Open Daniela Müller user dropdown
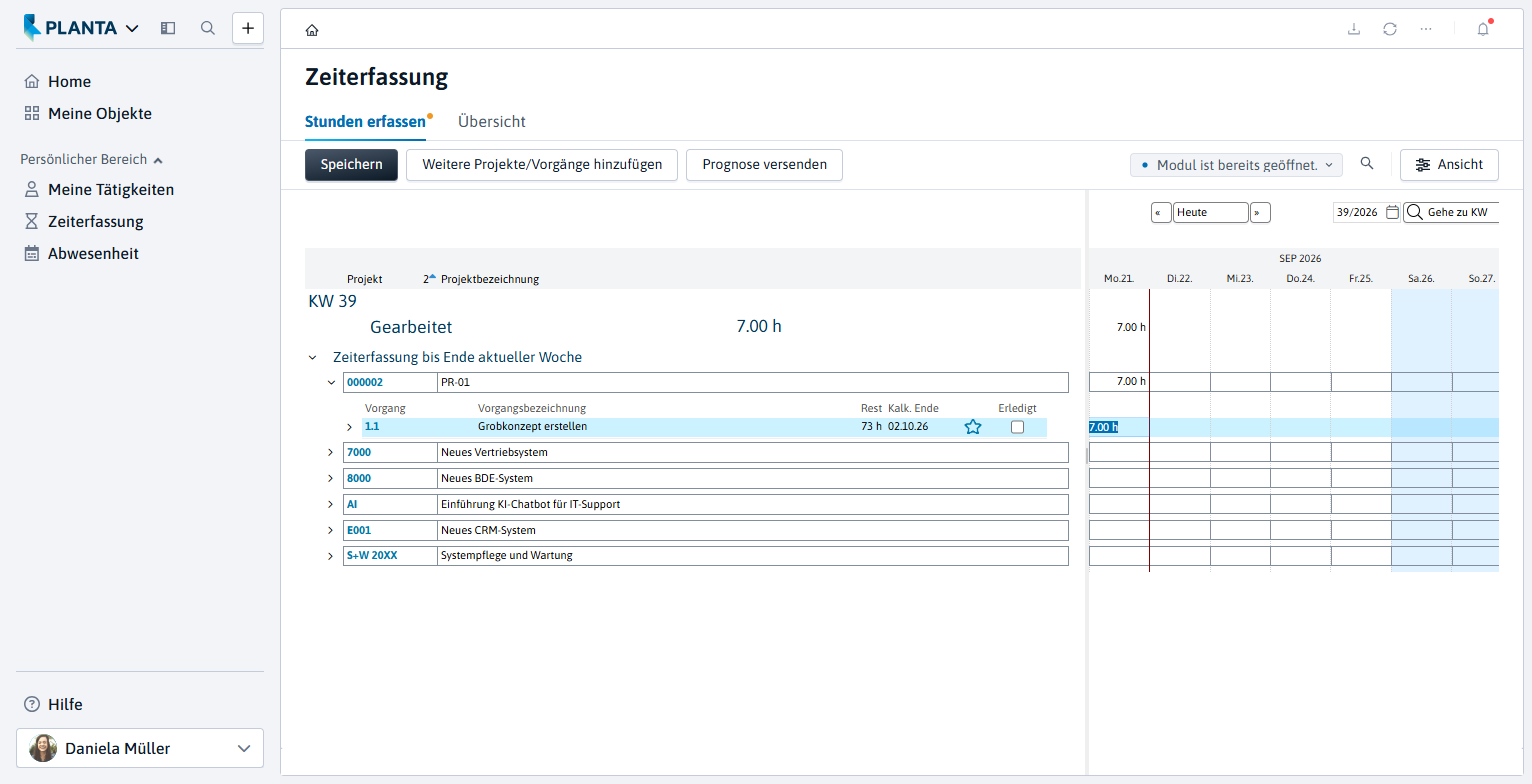Image resolution: width=1532 pixels, height=784 pixels. coord(140,748)
